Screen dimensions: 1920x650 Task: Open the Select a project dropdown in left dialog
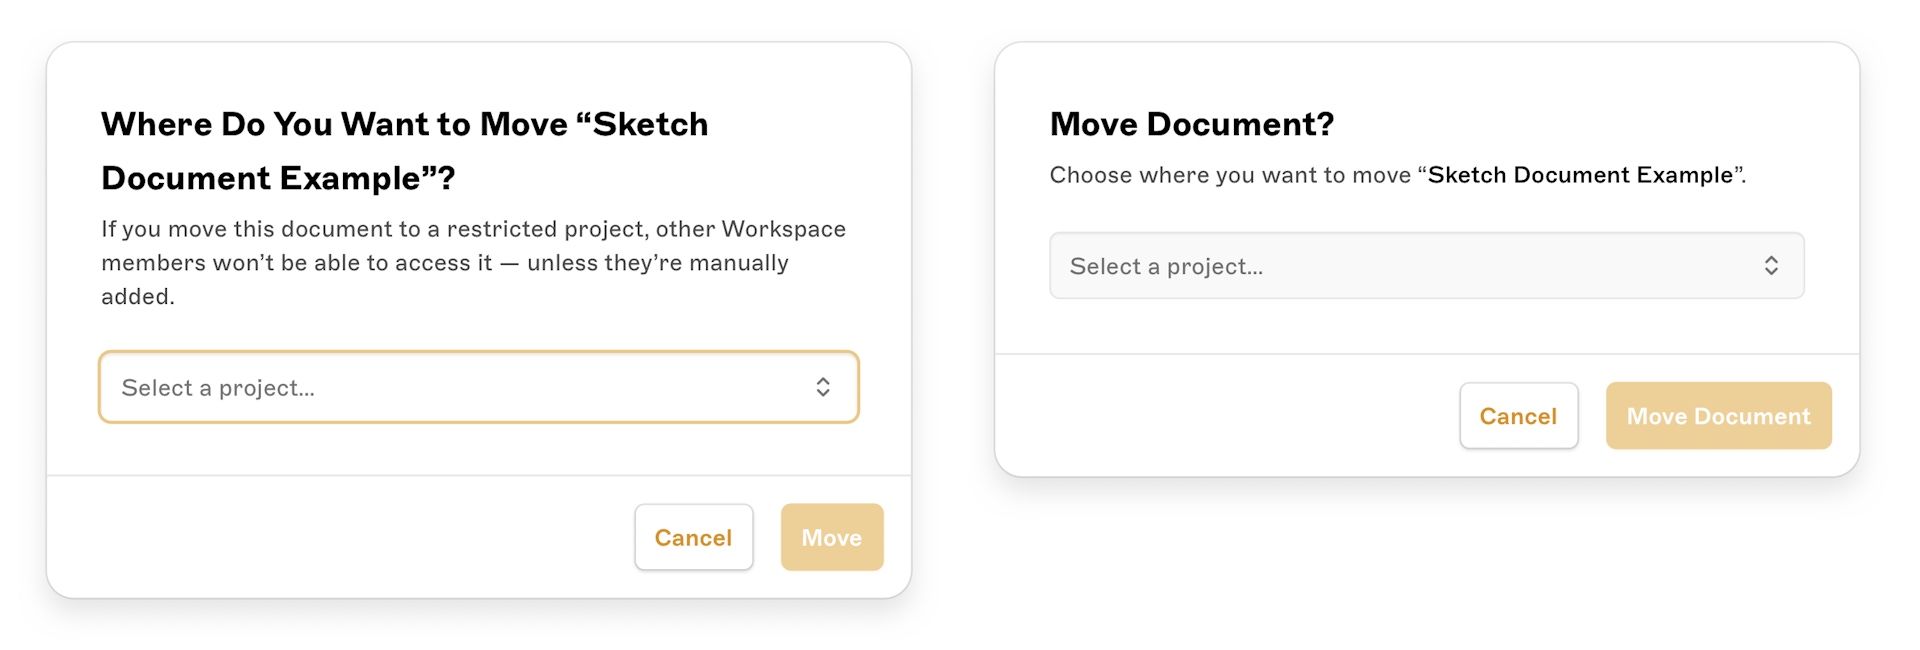pos(479,387)
